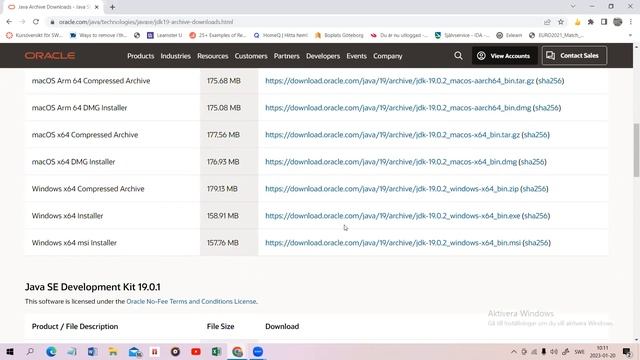Open the Chrome profile avatar
The image size is (640, 360).
tap(618, 22)
